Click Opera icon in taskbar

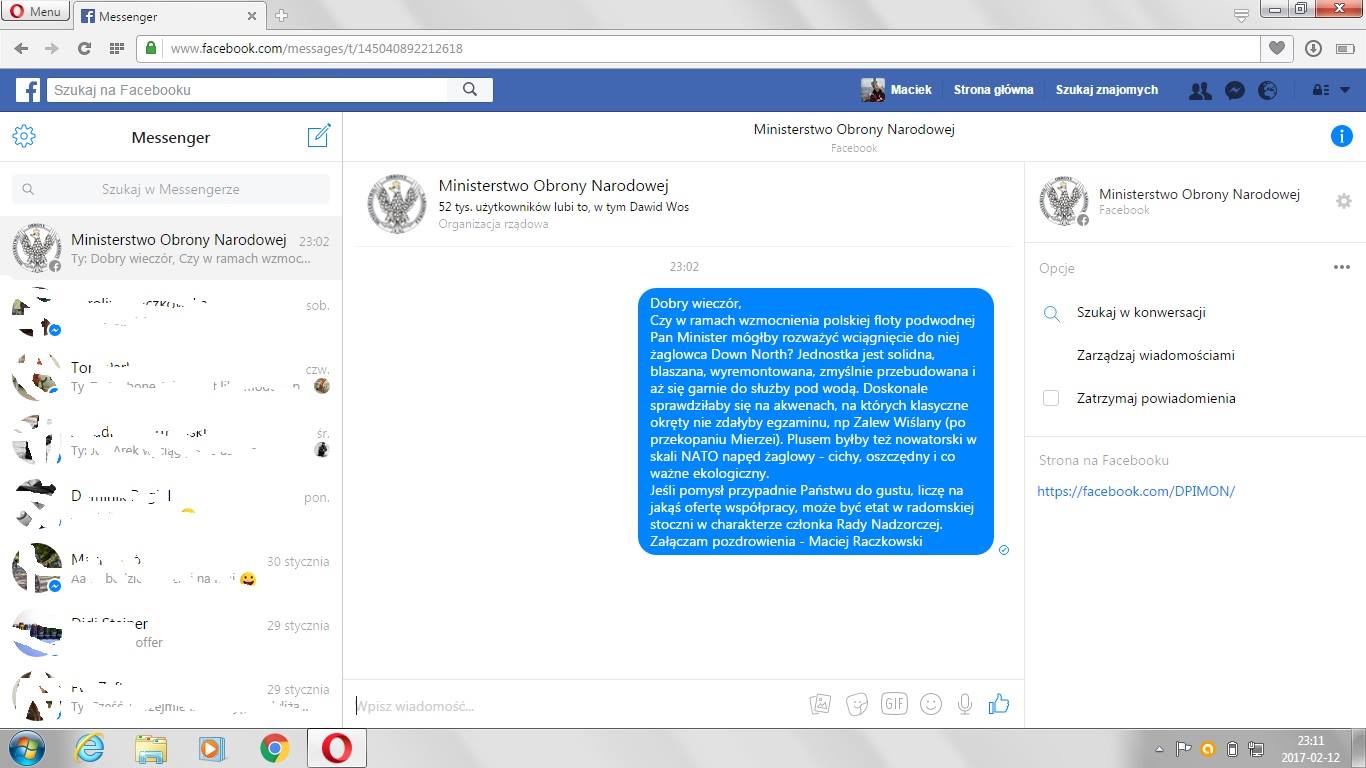pyautogui.click(x=337, y=748)
